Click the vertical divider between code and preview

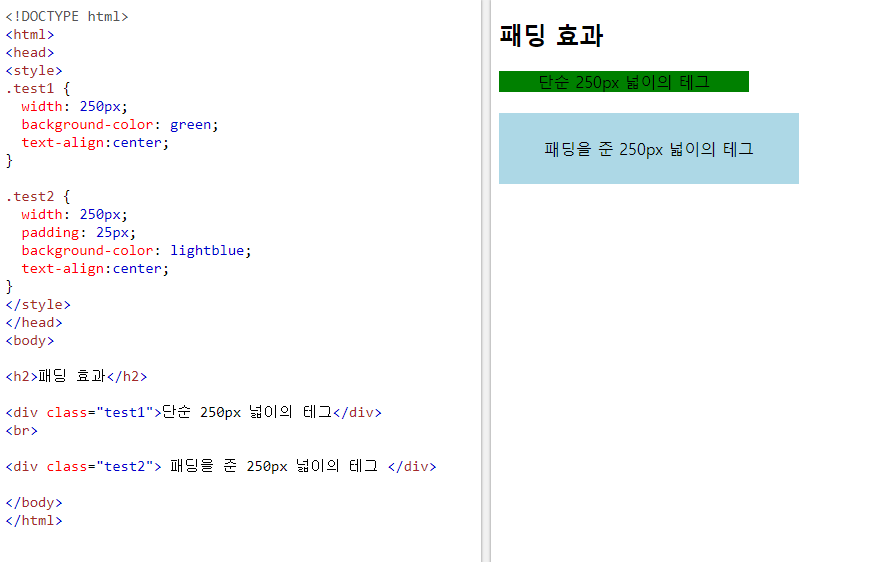point(486,281)
